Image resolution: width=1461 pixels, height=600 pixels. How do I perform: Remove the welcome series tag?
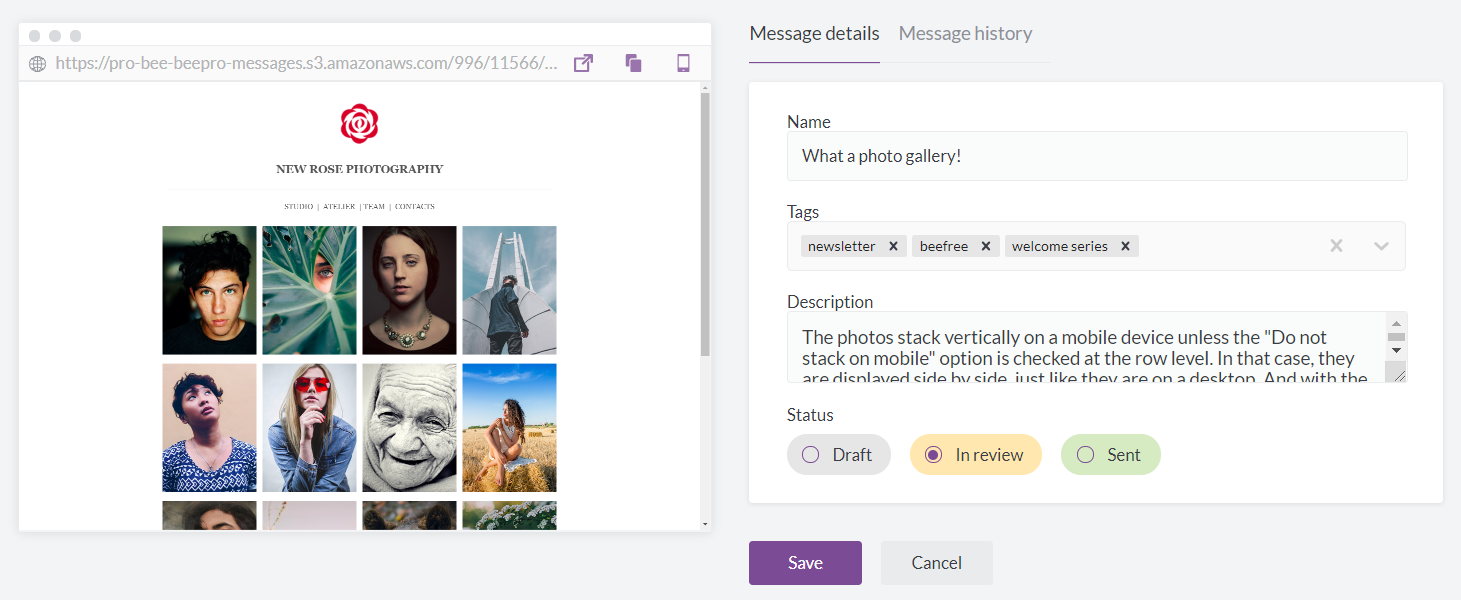tap(1125, 246)
